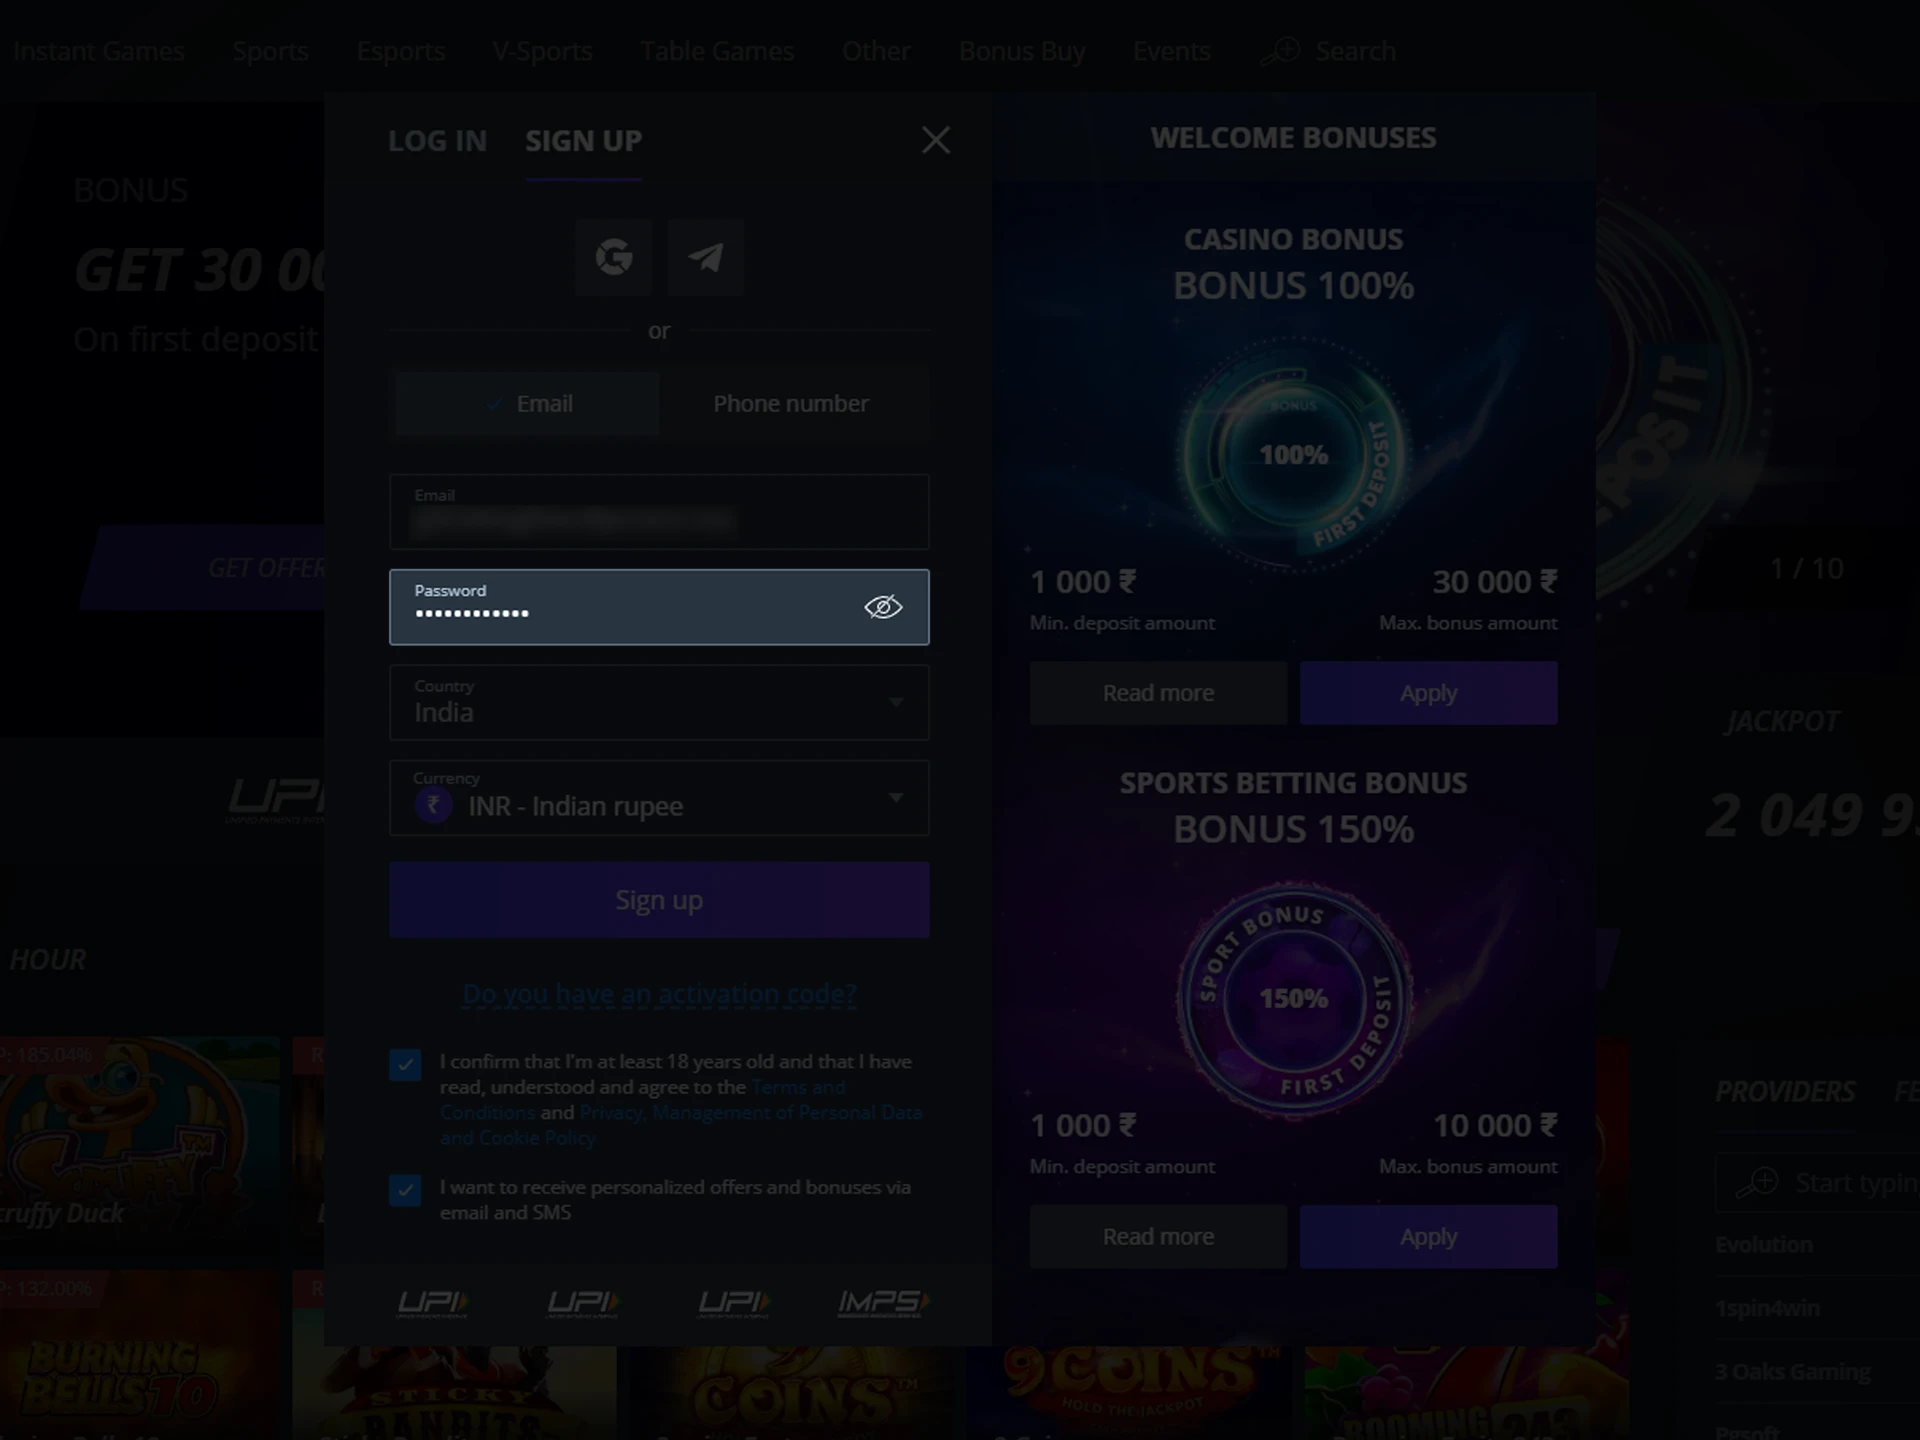Click the currency INR rupee icon

(x=434, y=806)
